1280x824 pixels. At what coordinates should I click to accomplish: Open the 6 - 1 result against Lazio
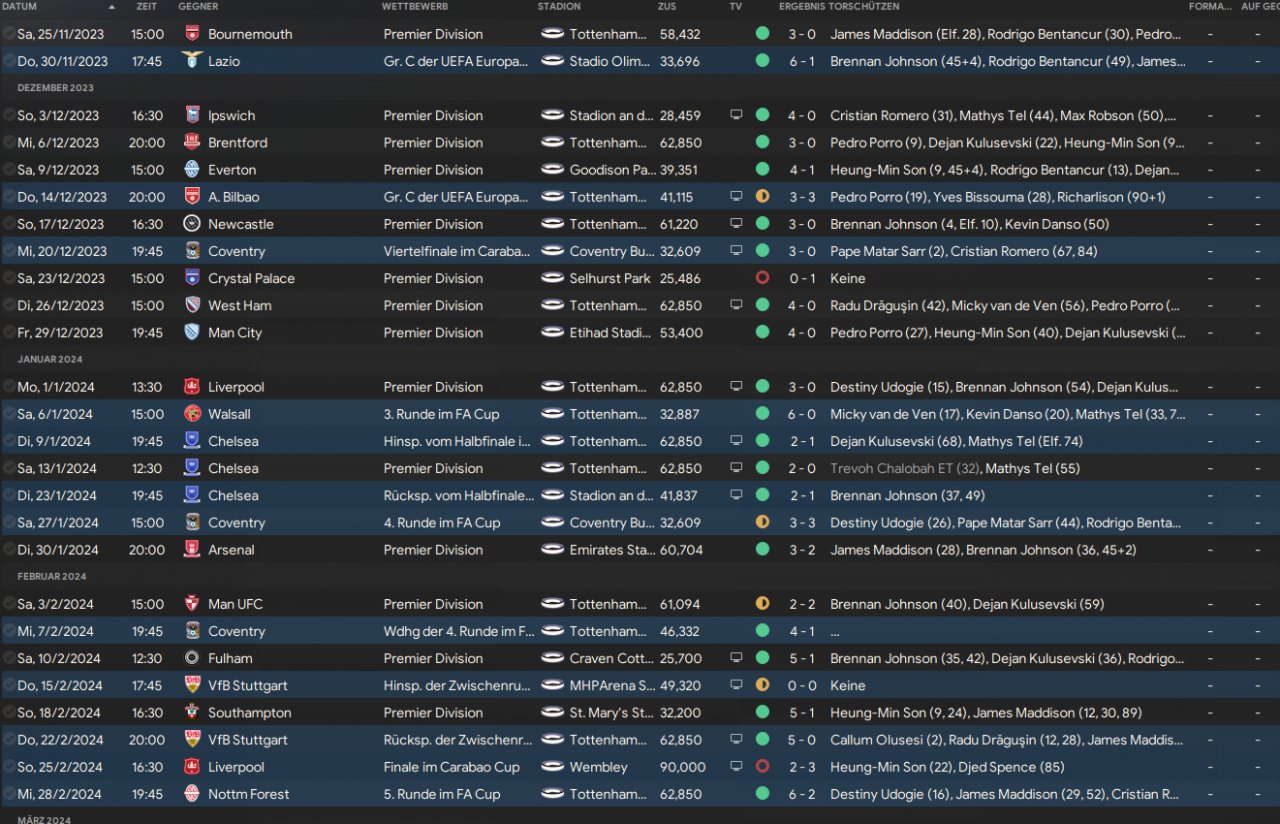(802, 61)
